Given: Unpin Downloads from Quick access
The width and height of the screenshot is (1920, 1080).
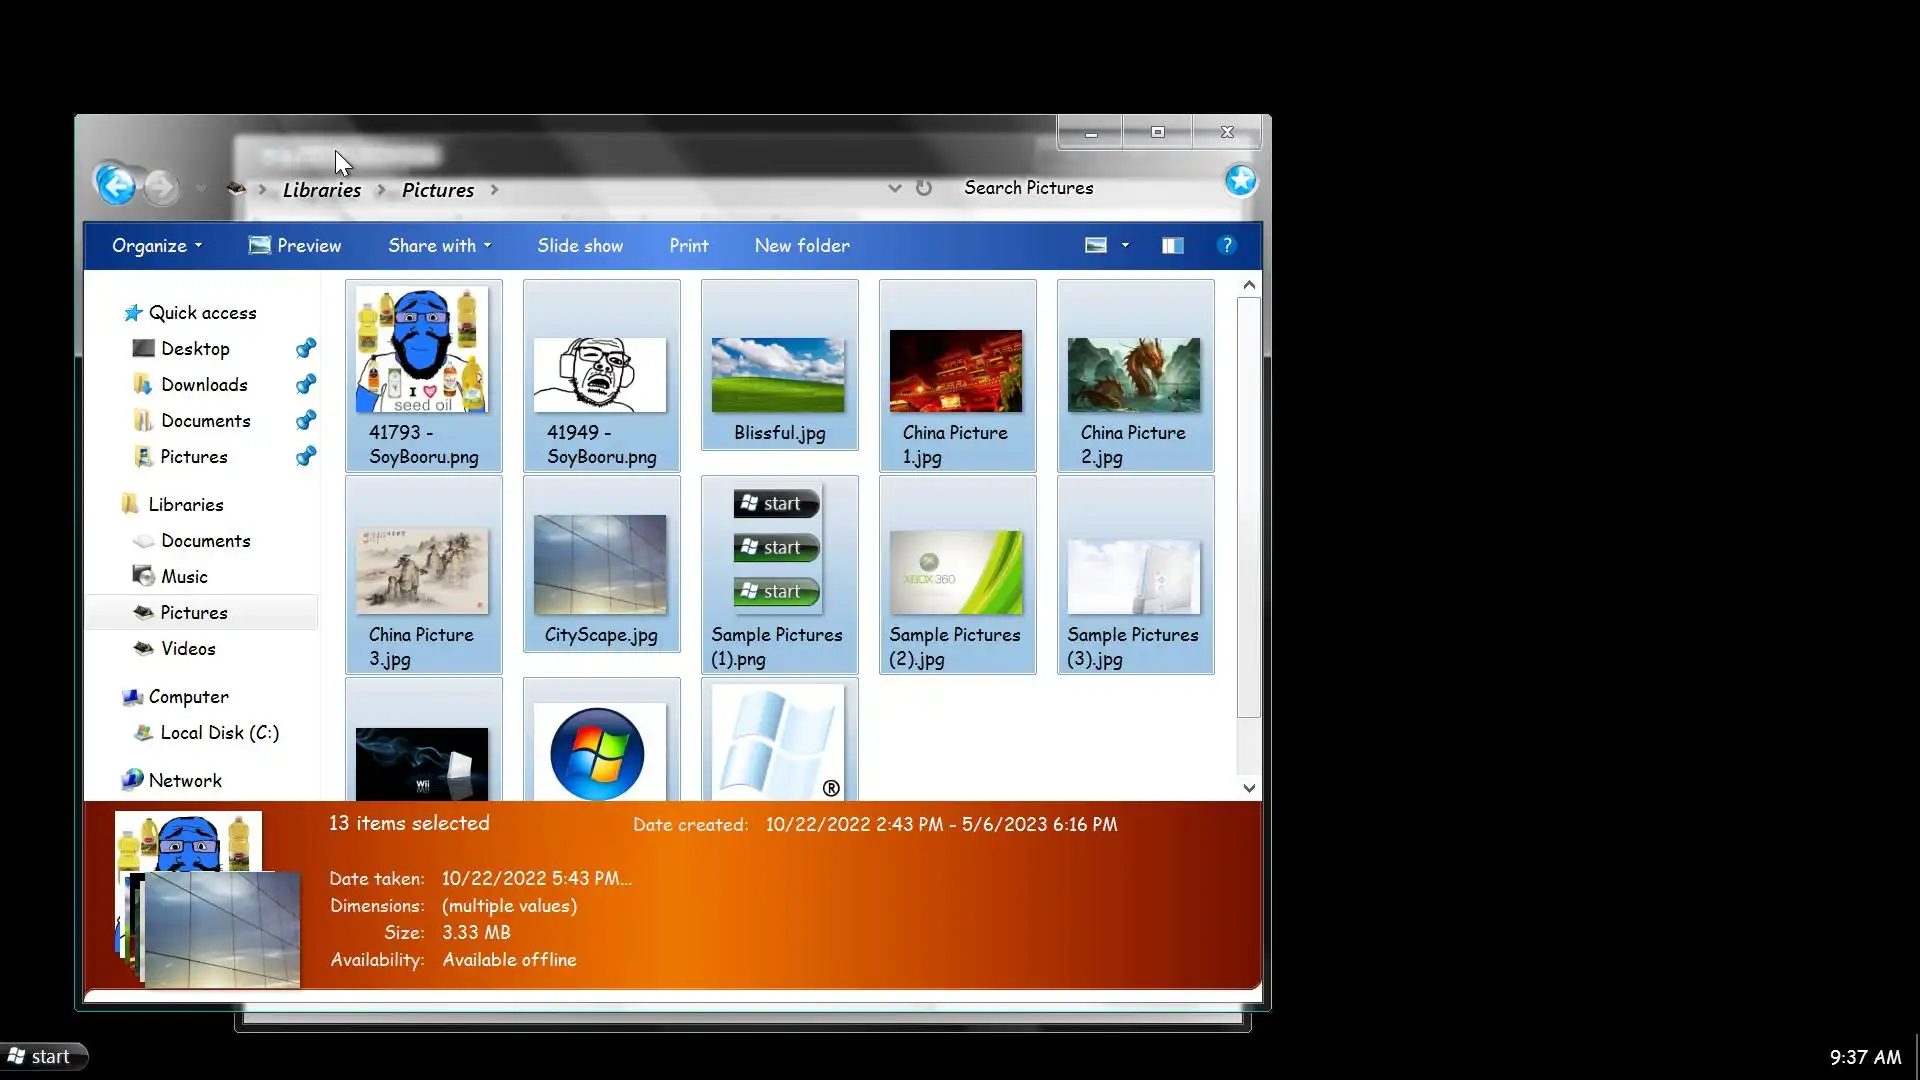Looking at the screenshot, I should tap(306, 384).
